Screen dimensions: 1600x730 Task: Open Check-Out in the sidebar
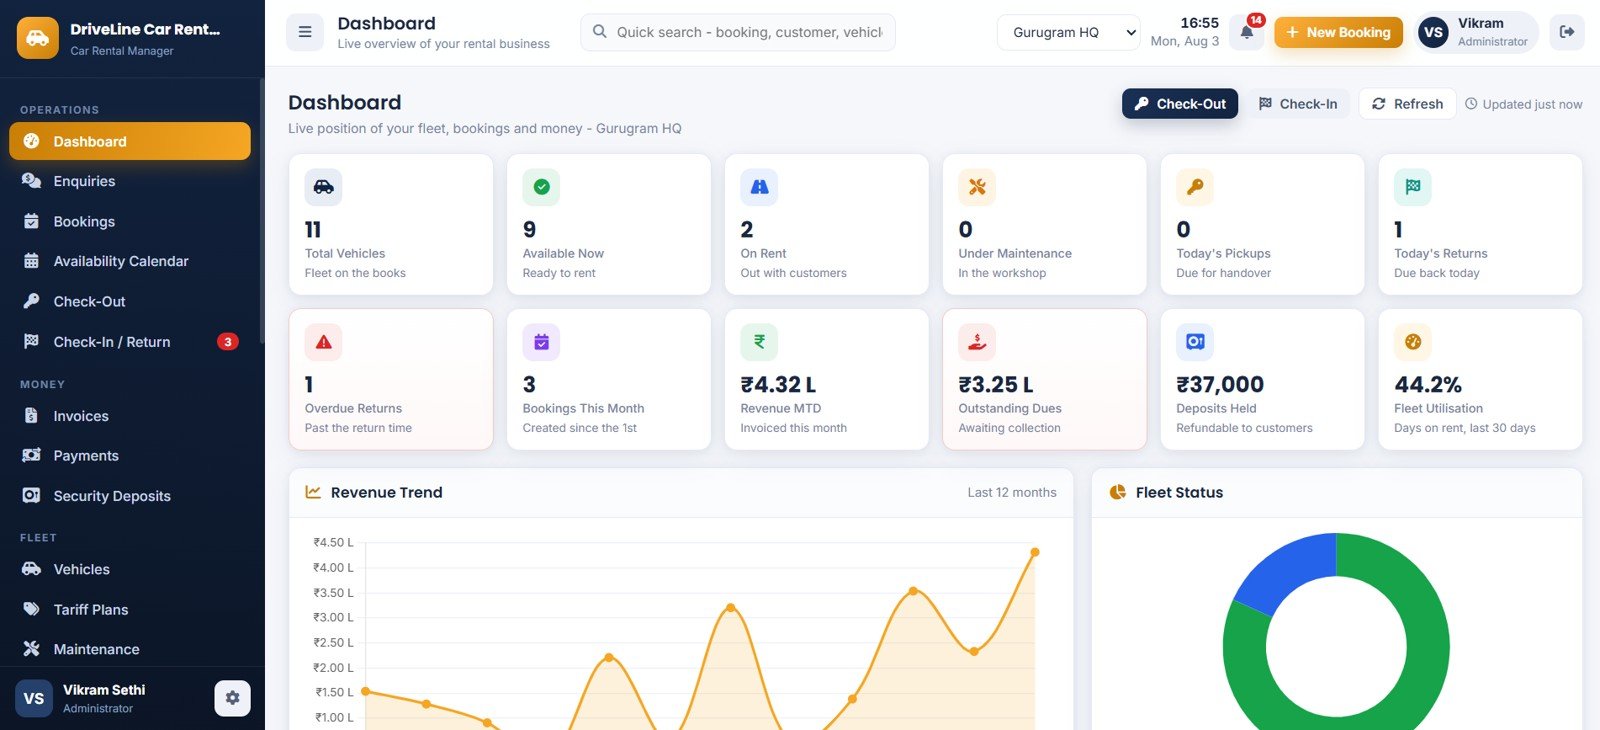tap(130, 301)
